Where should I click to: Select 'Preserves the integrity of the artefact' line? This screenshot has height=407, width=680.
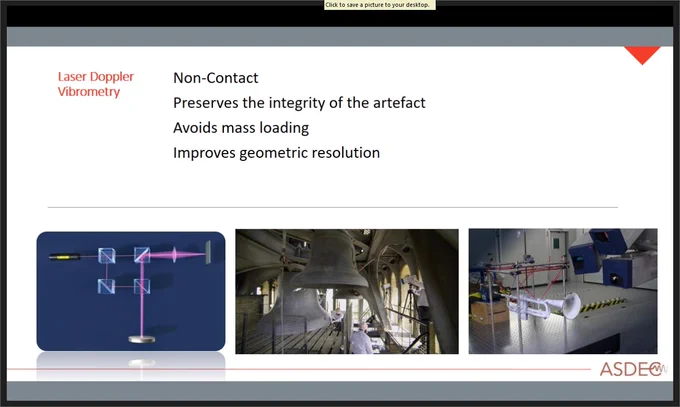pos(299,103)
